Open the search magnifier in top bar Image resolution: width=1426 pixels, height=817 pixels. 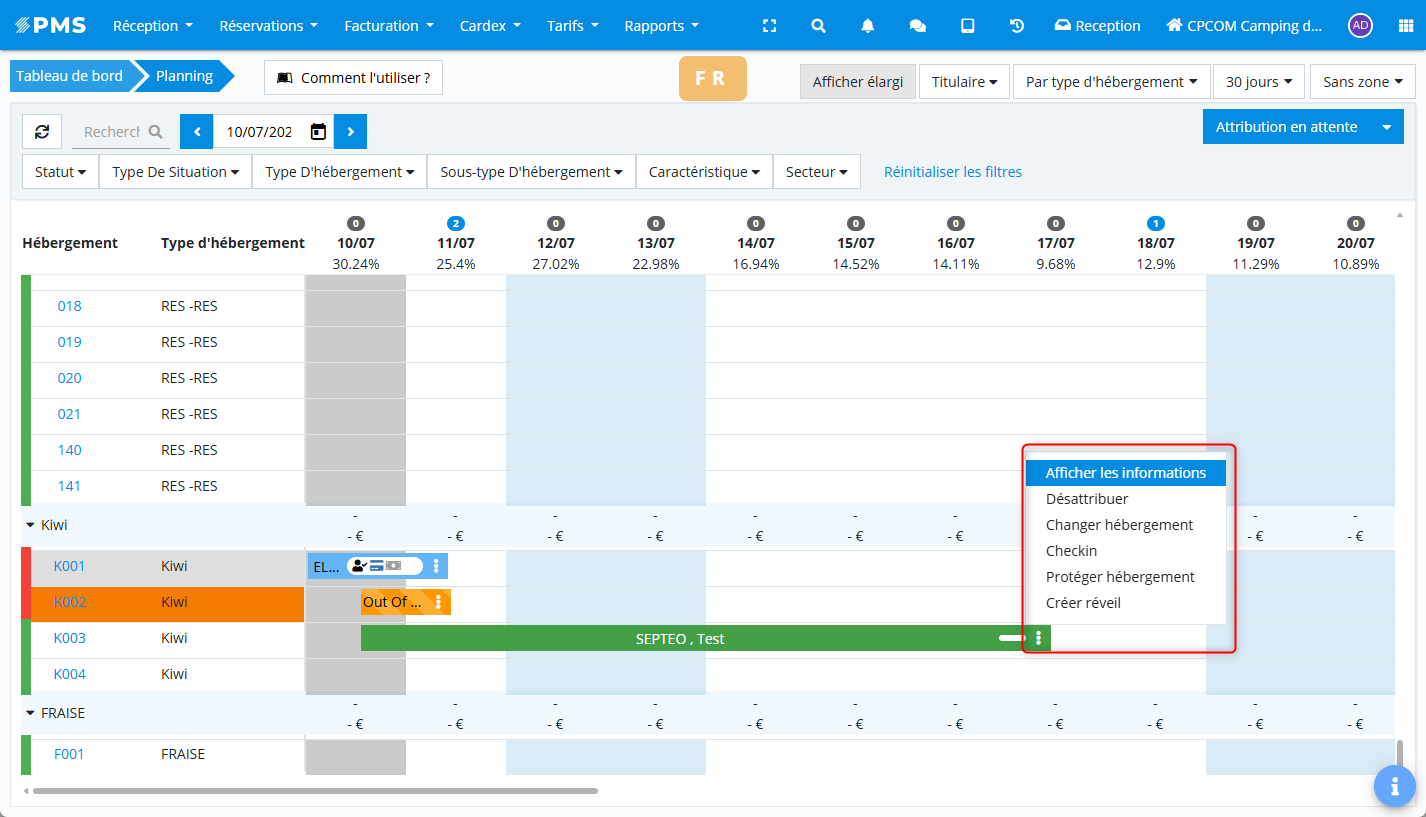click(818, 26)
